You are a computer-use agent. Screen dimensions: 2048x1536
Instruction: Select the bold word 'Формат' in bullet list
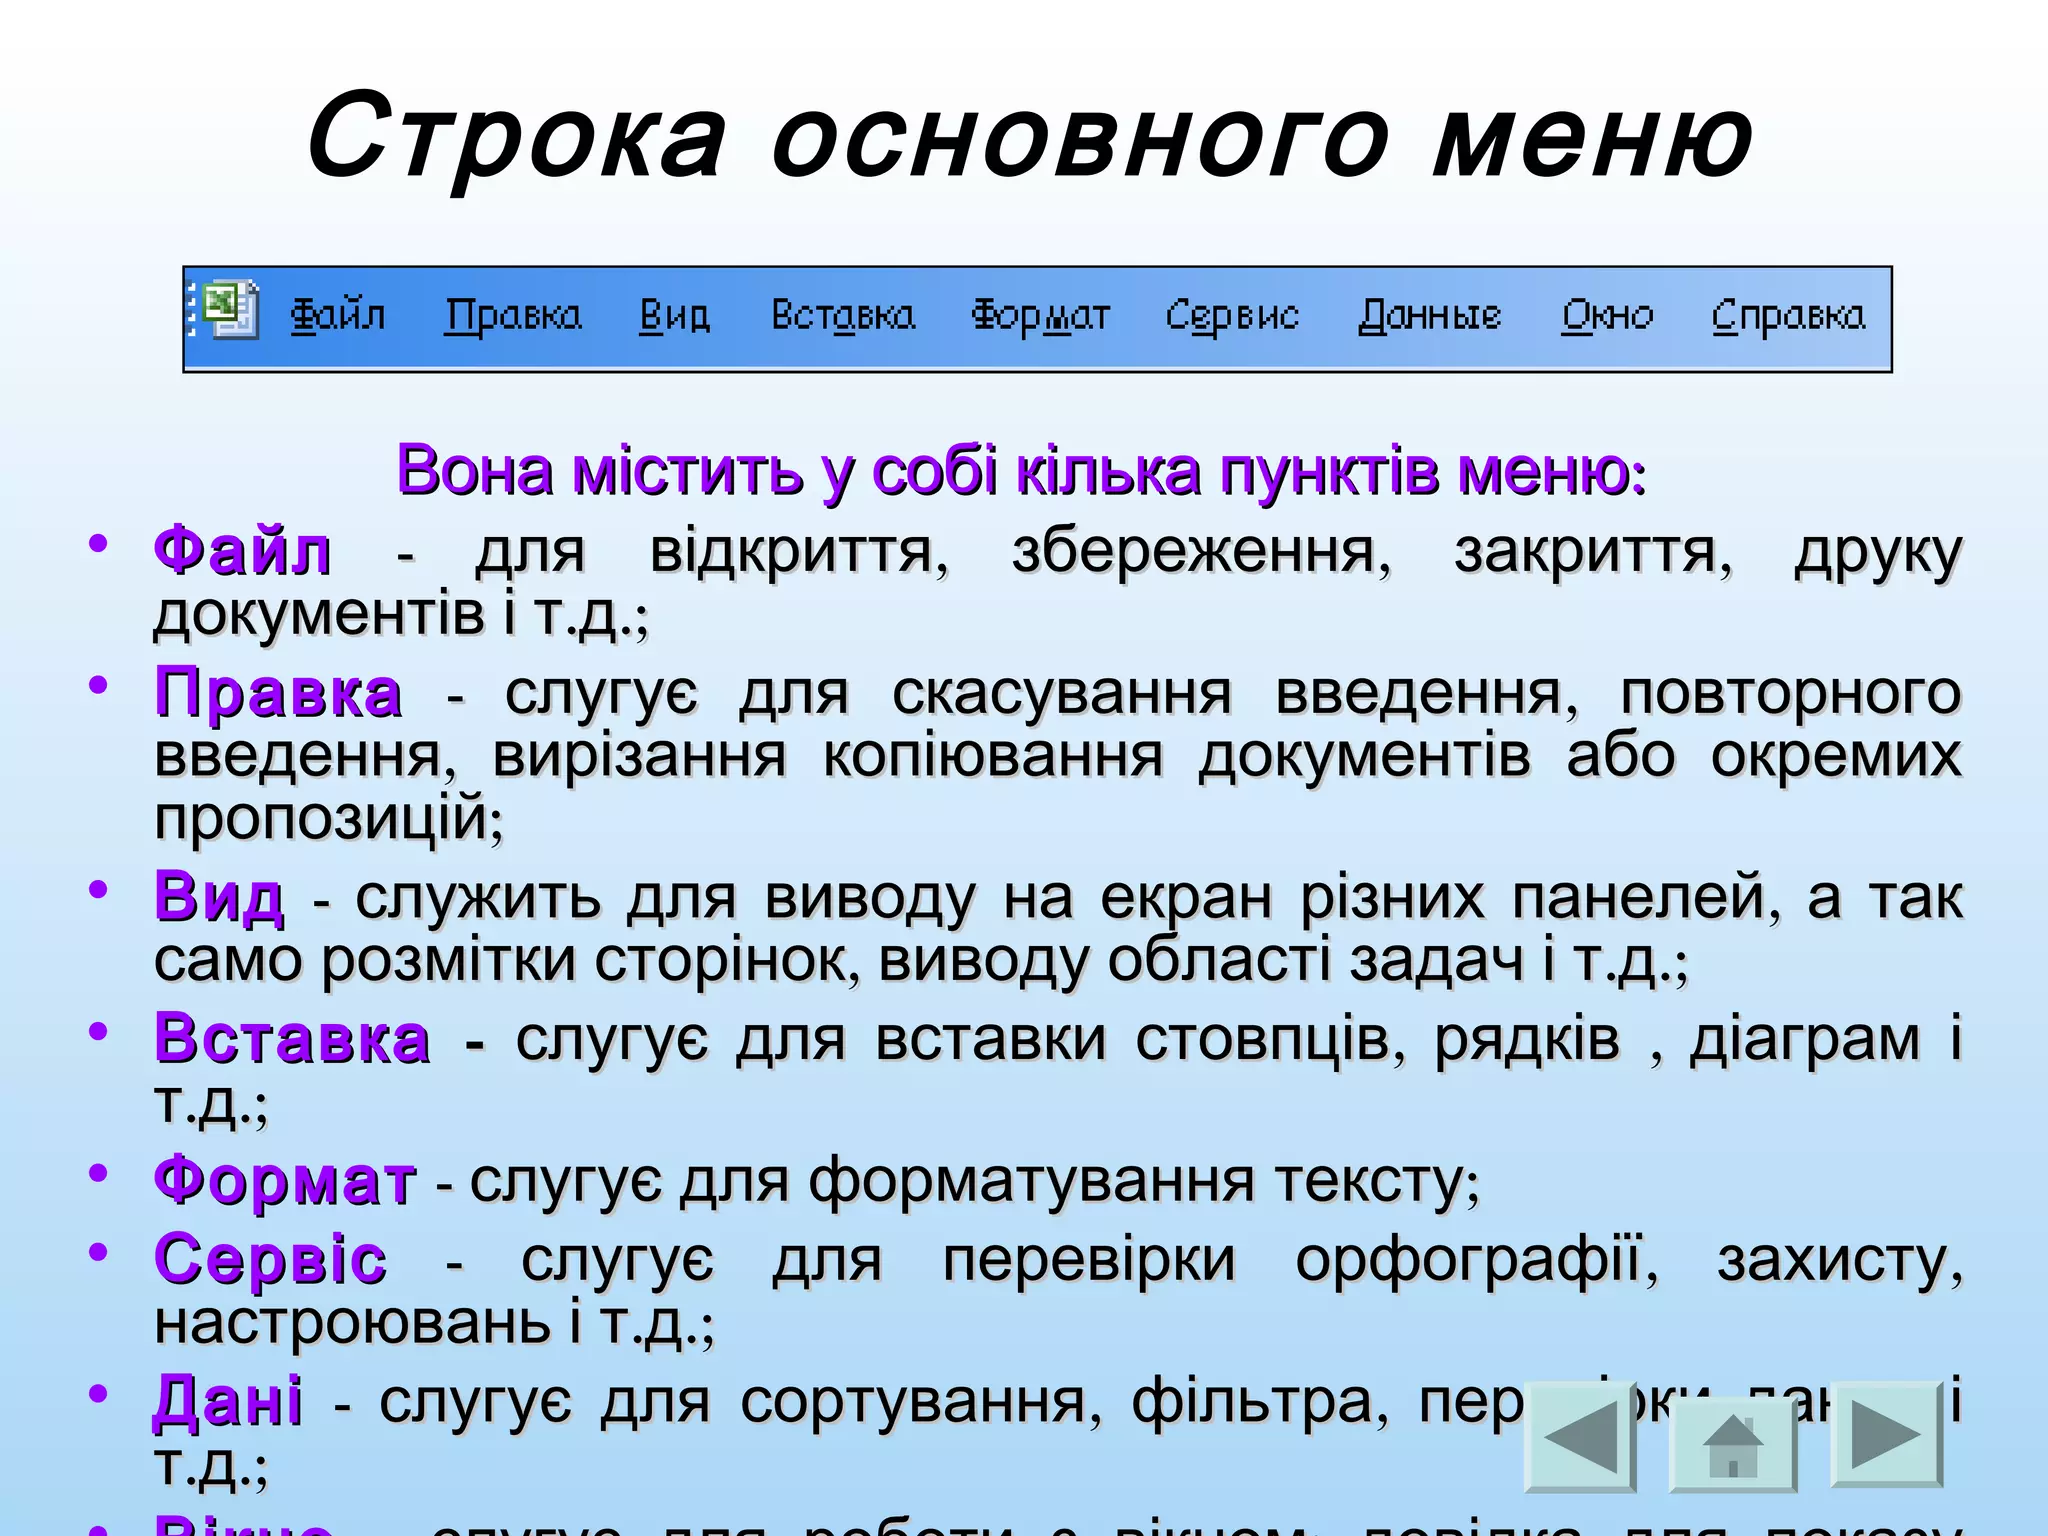click(x=285, y=1180)
